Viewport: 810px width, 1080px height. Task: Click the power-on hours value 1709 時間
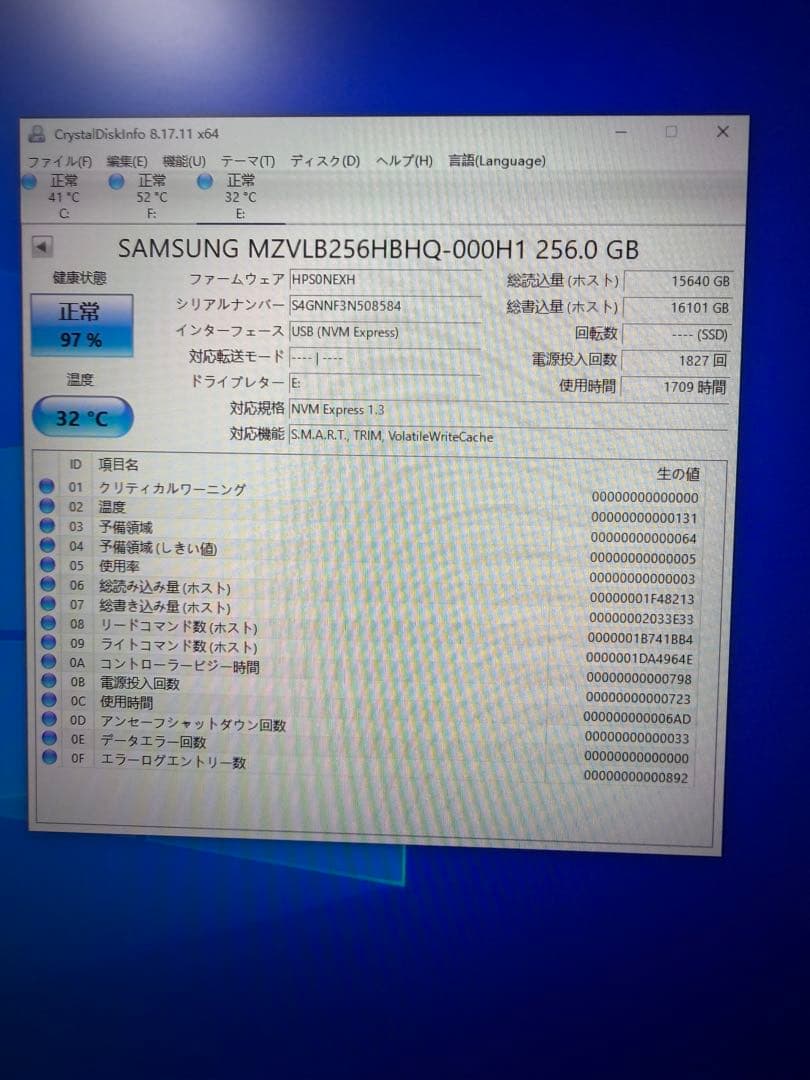pyautogui.click(x=674, y=387)
